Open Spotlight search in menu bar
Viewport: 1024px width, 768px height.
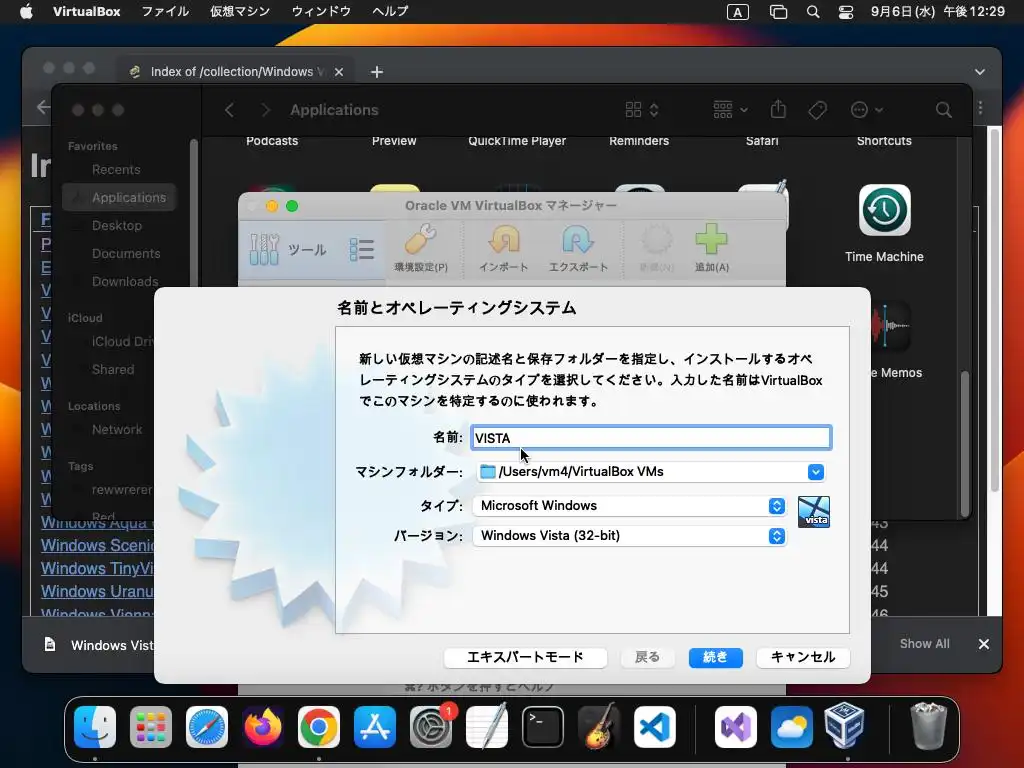click(813, 12)
